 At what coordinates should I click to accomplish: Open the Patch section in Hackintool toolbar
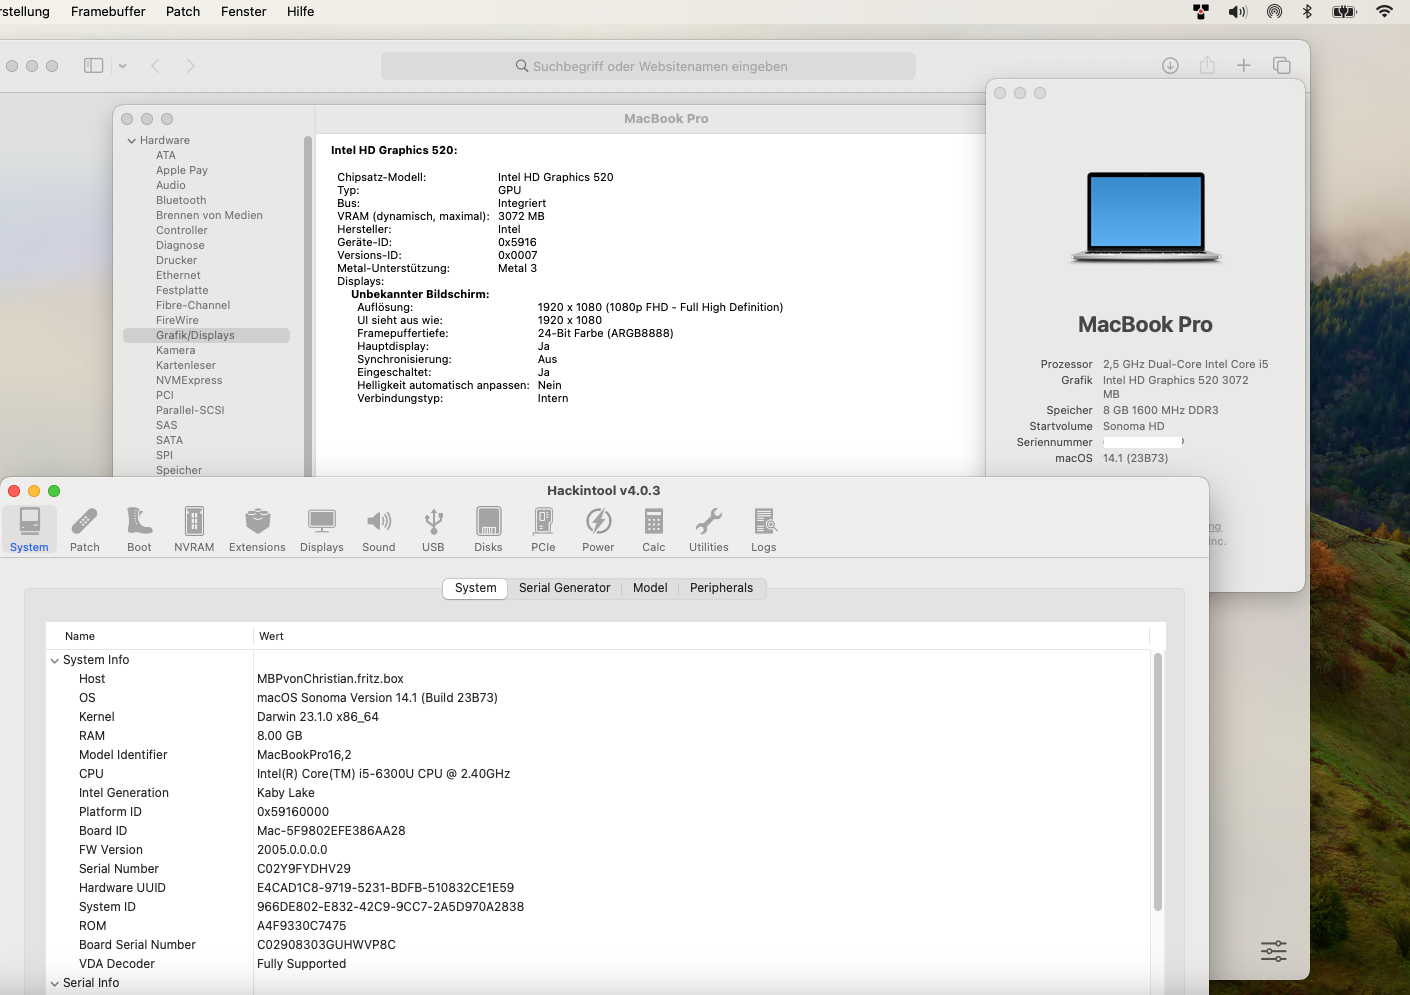click(x=84, y=529)
